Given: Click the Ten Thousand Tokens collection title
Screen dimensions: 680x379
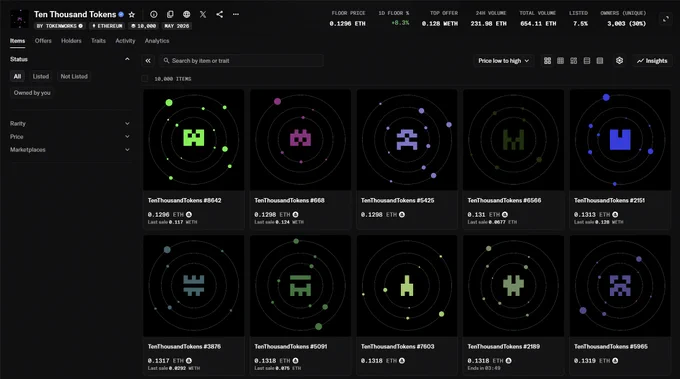Looking at the screenshot, I should (75, 14).
